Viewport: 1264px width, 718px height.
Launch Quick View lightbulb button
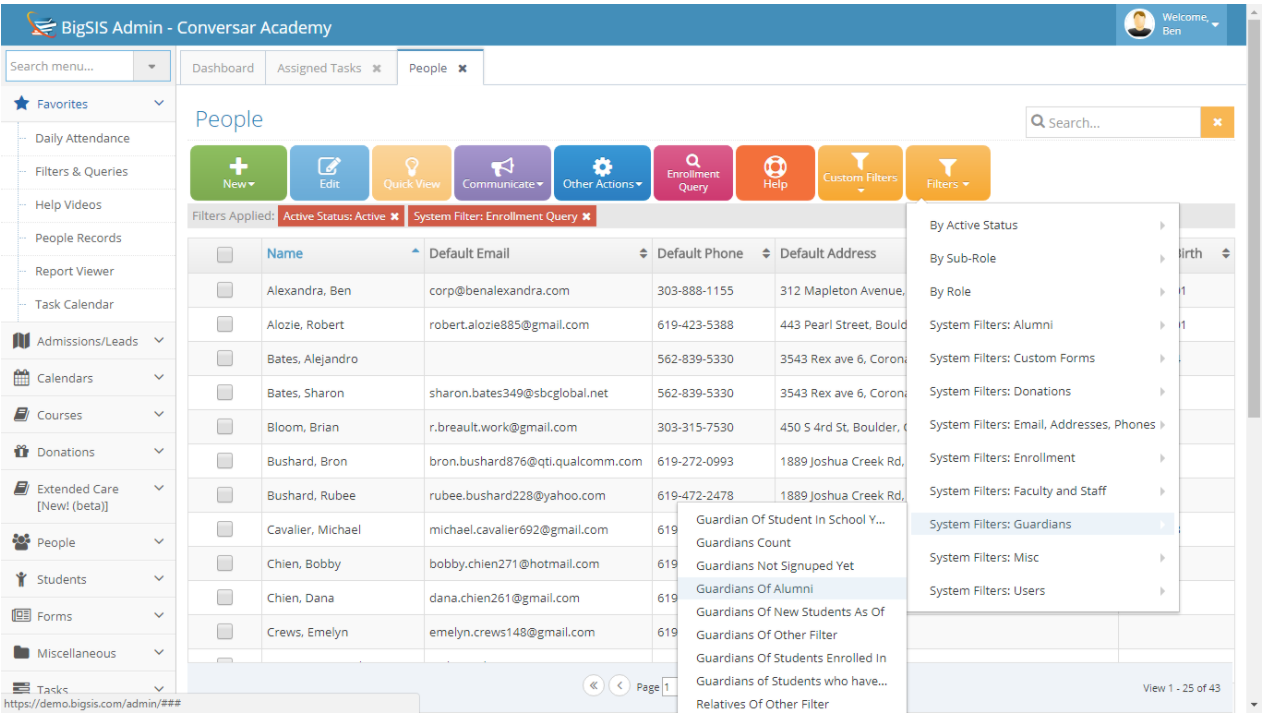click(x=411, y=173)
